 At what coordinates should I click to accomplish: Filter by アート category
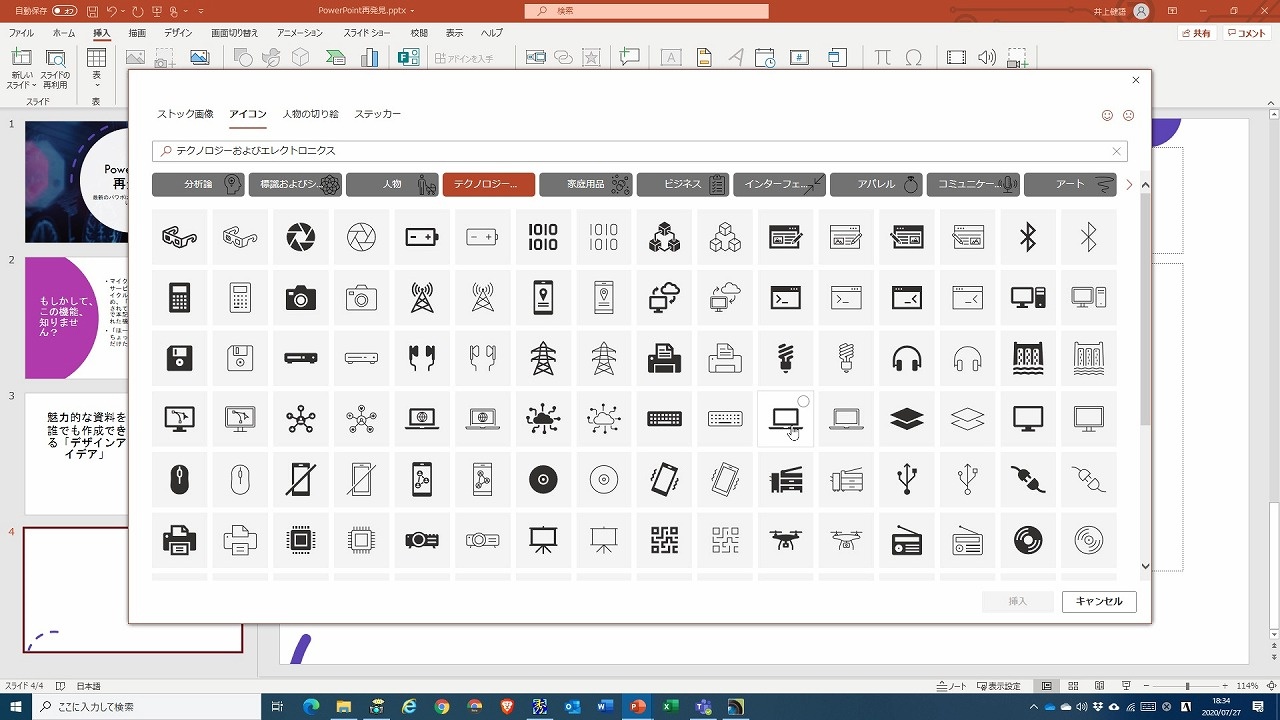pyautogui.click(x=1070, y=184)
